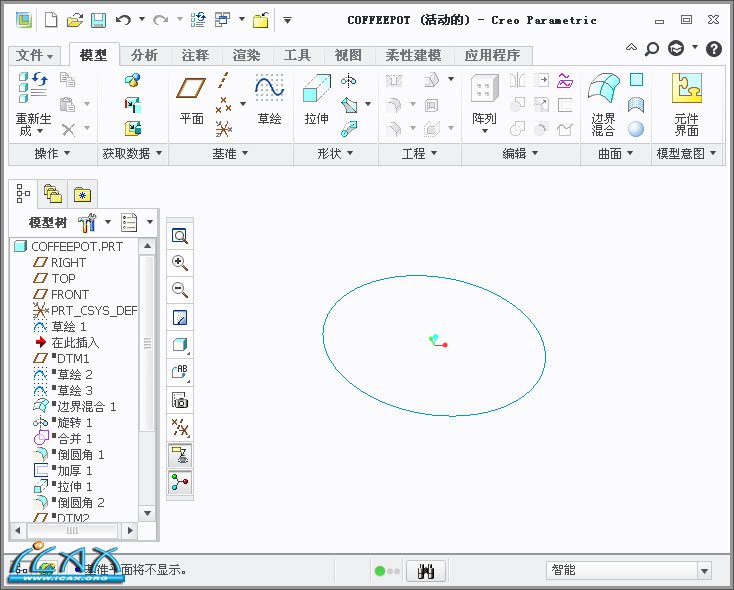The height and width of the screenshot is (590, 734).
Task: Switch to the Analysis (分析) ribbon tab
Action: 144,55
